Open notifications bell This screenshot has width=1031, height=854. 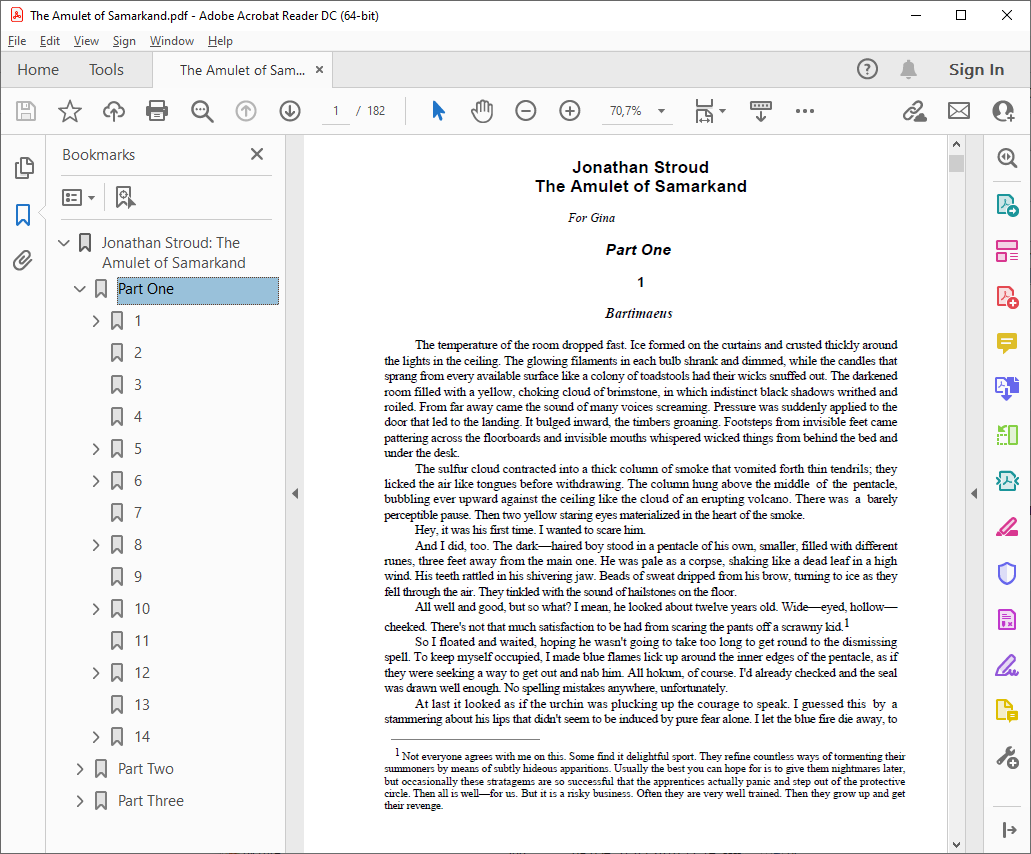(908, 69)
